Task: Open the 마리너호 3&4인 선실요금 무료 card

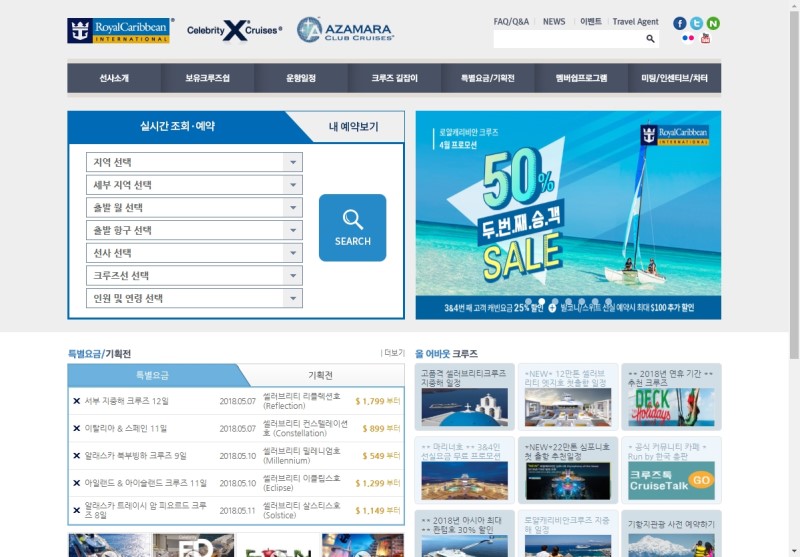Action: (464, 470)
